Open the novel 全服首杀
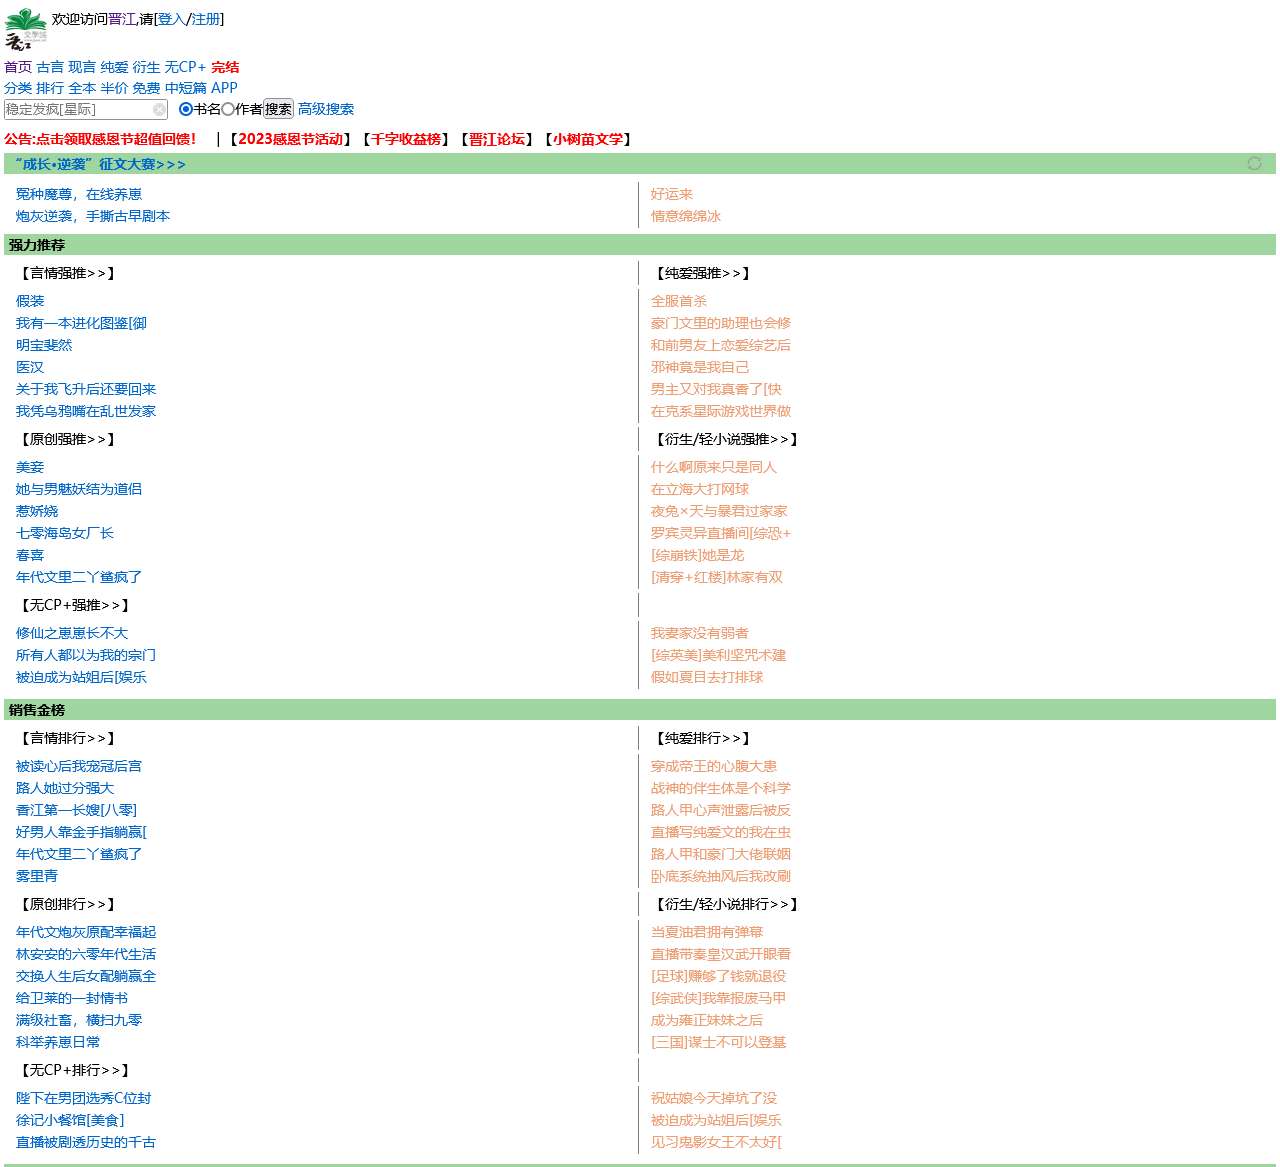 point(679,301)
